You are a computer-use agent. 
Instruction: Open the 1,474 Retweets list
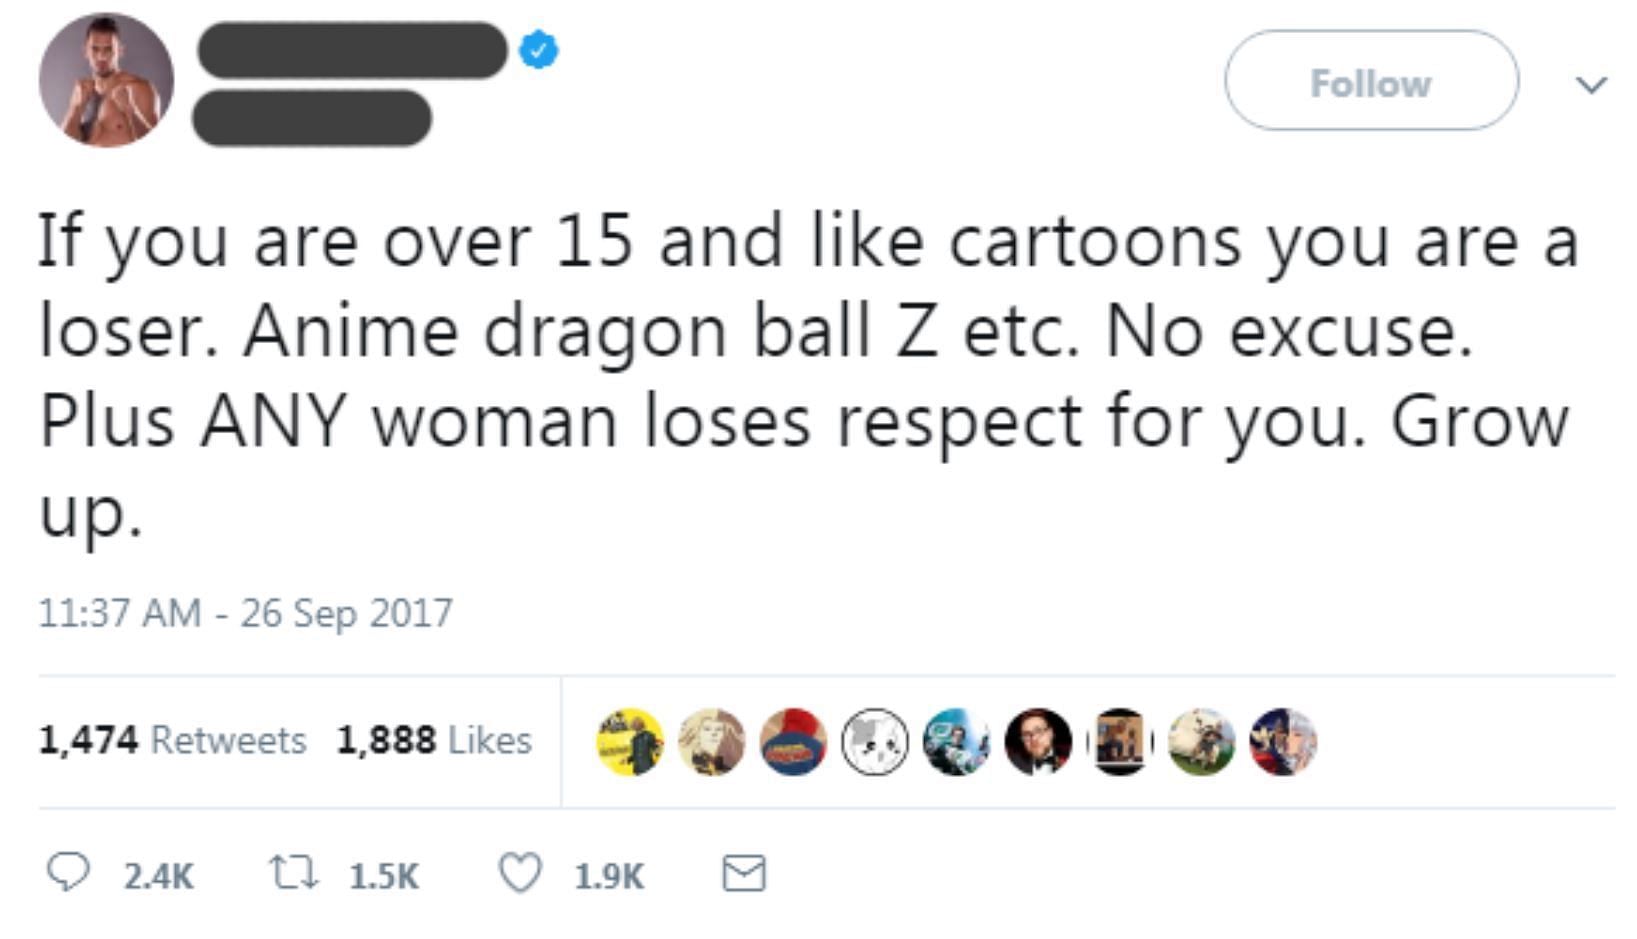click(172, 740)
